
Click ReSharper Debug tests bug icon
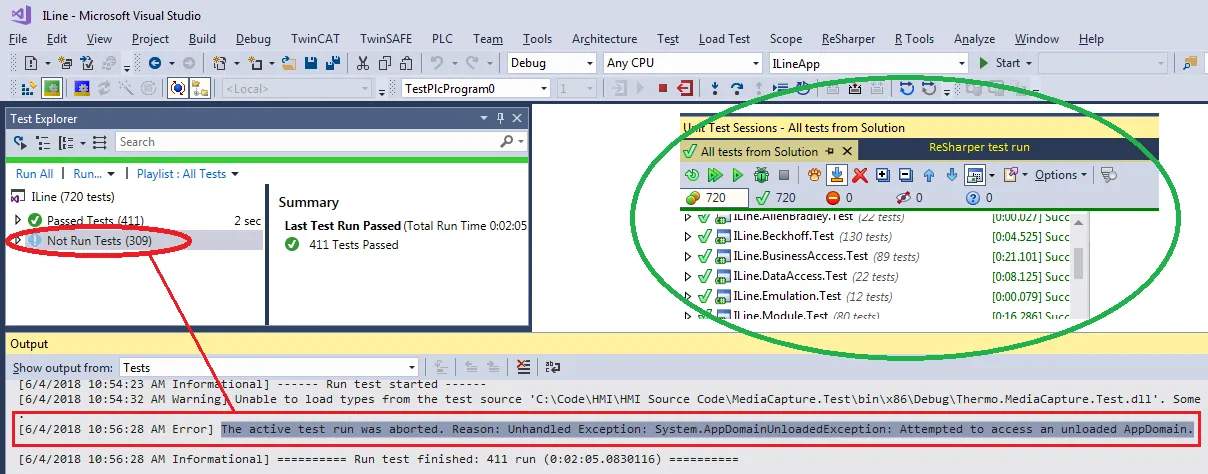(x=761, y=175)
